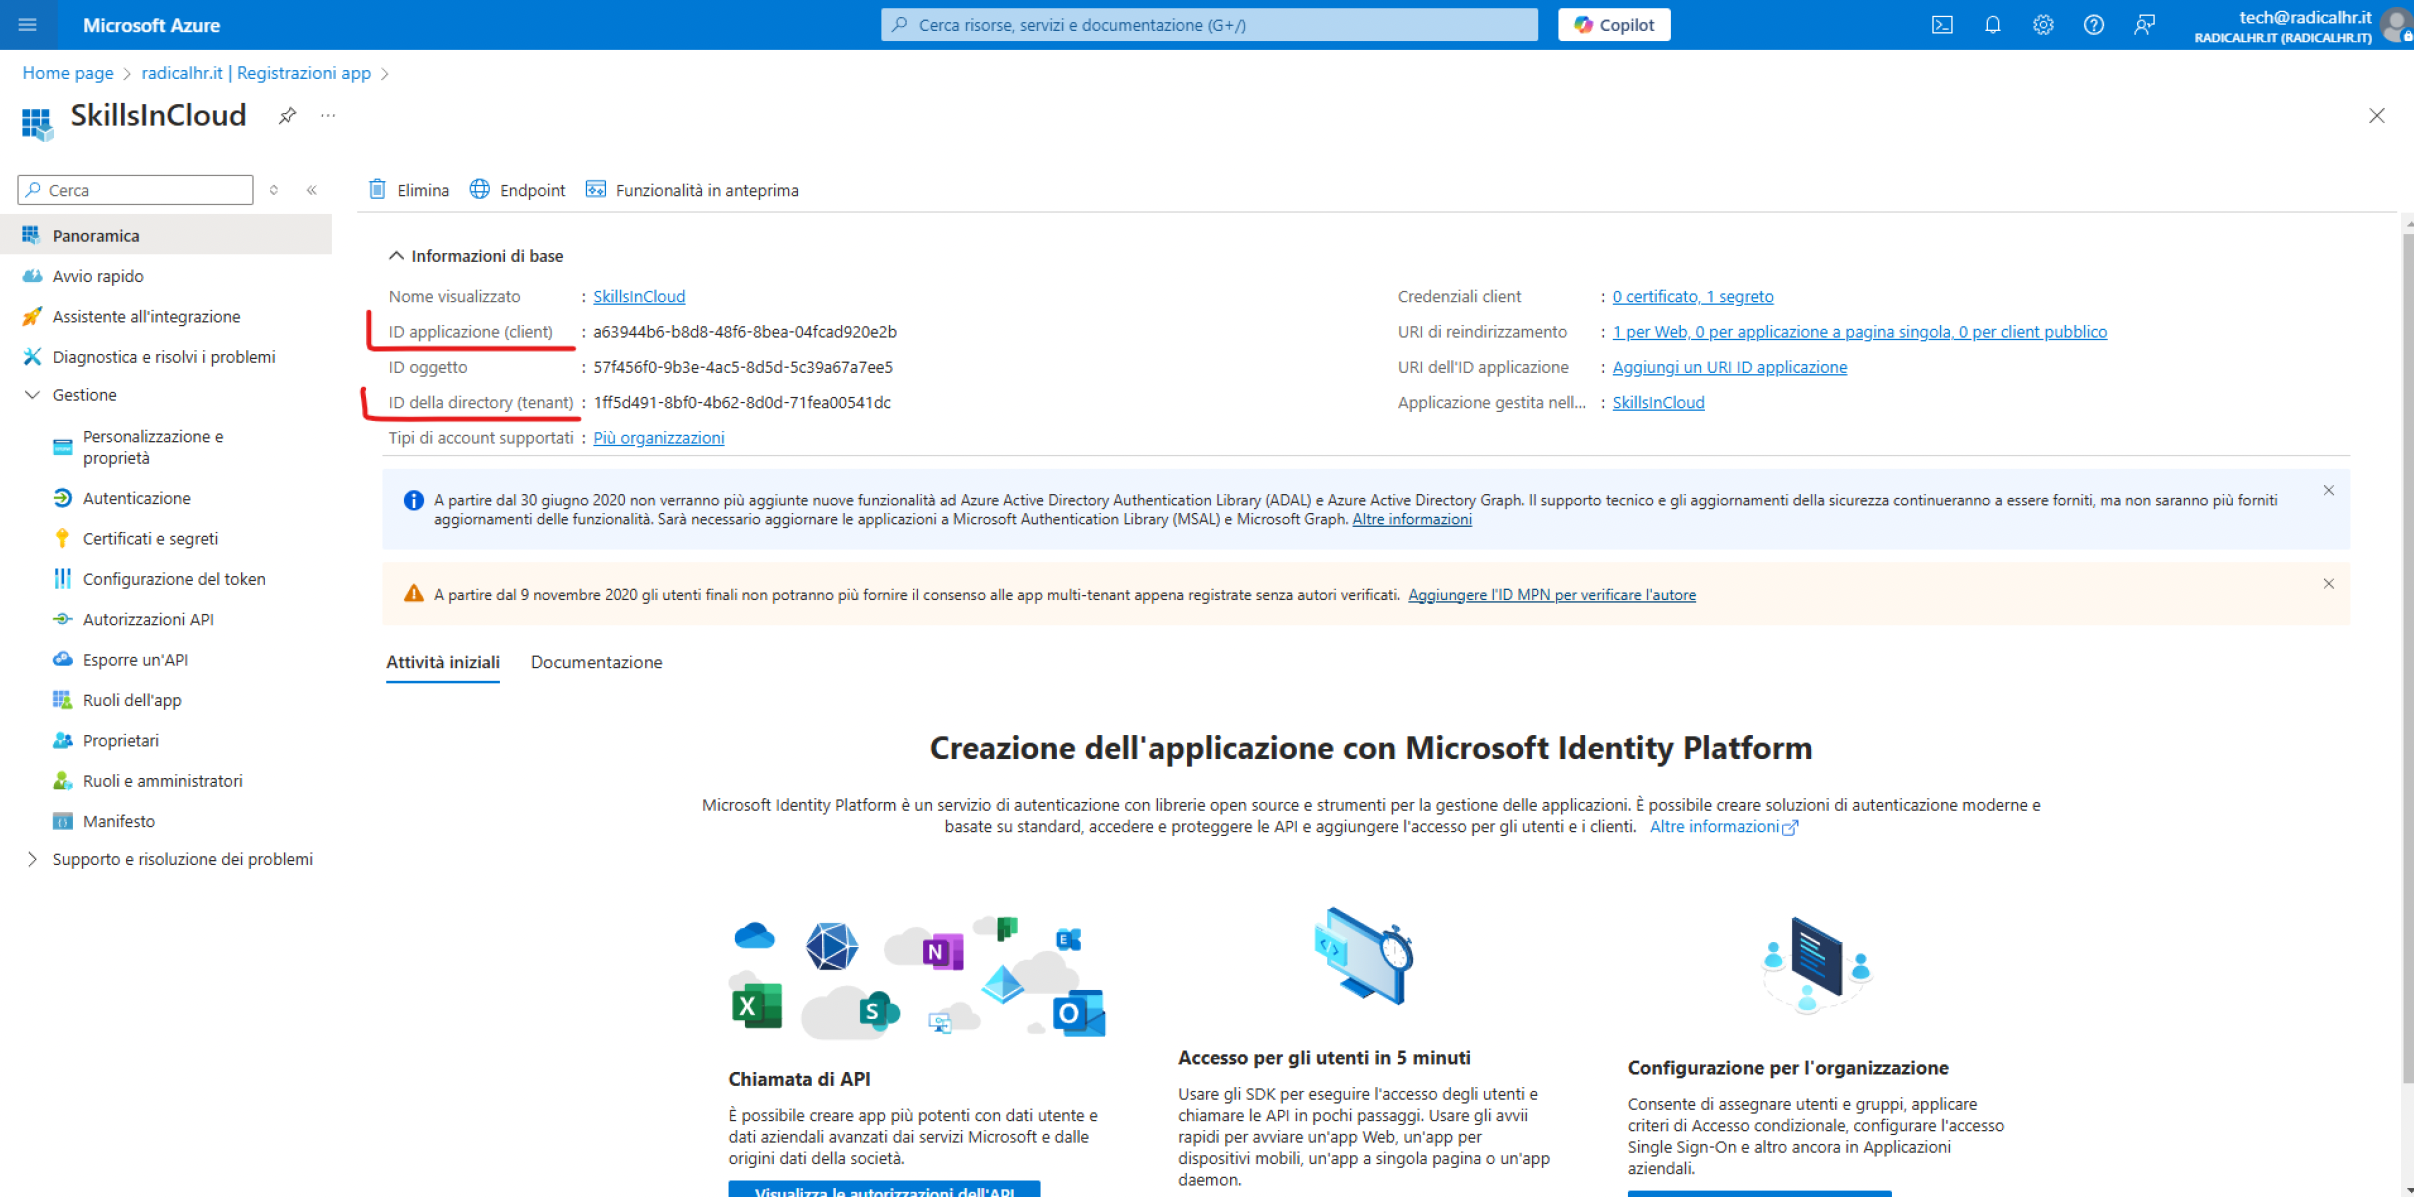Pin the SkillsInCloud page

point(287,116)
